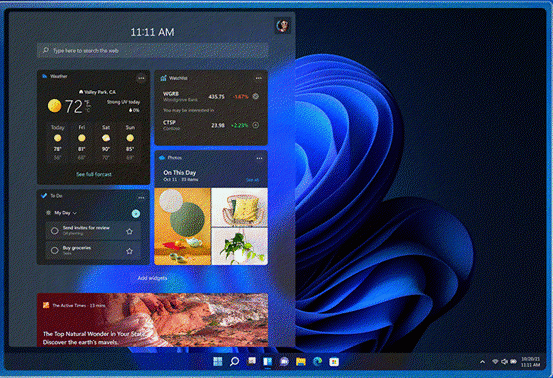Viewport: 553px width, 378px height.
Task: Mark Send invites for review complete
Action: [x=54, y=231]
